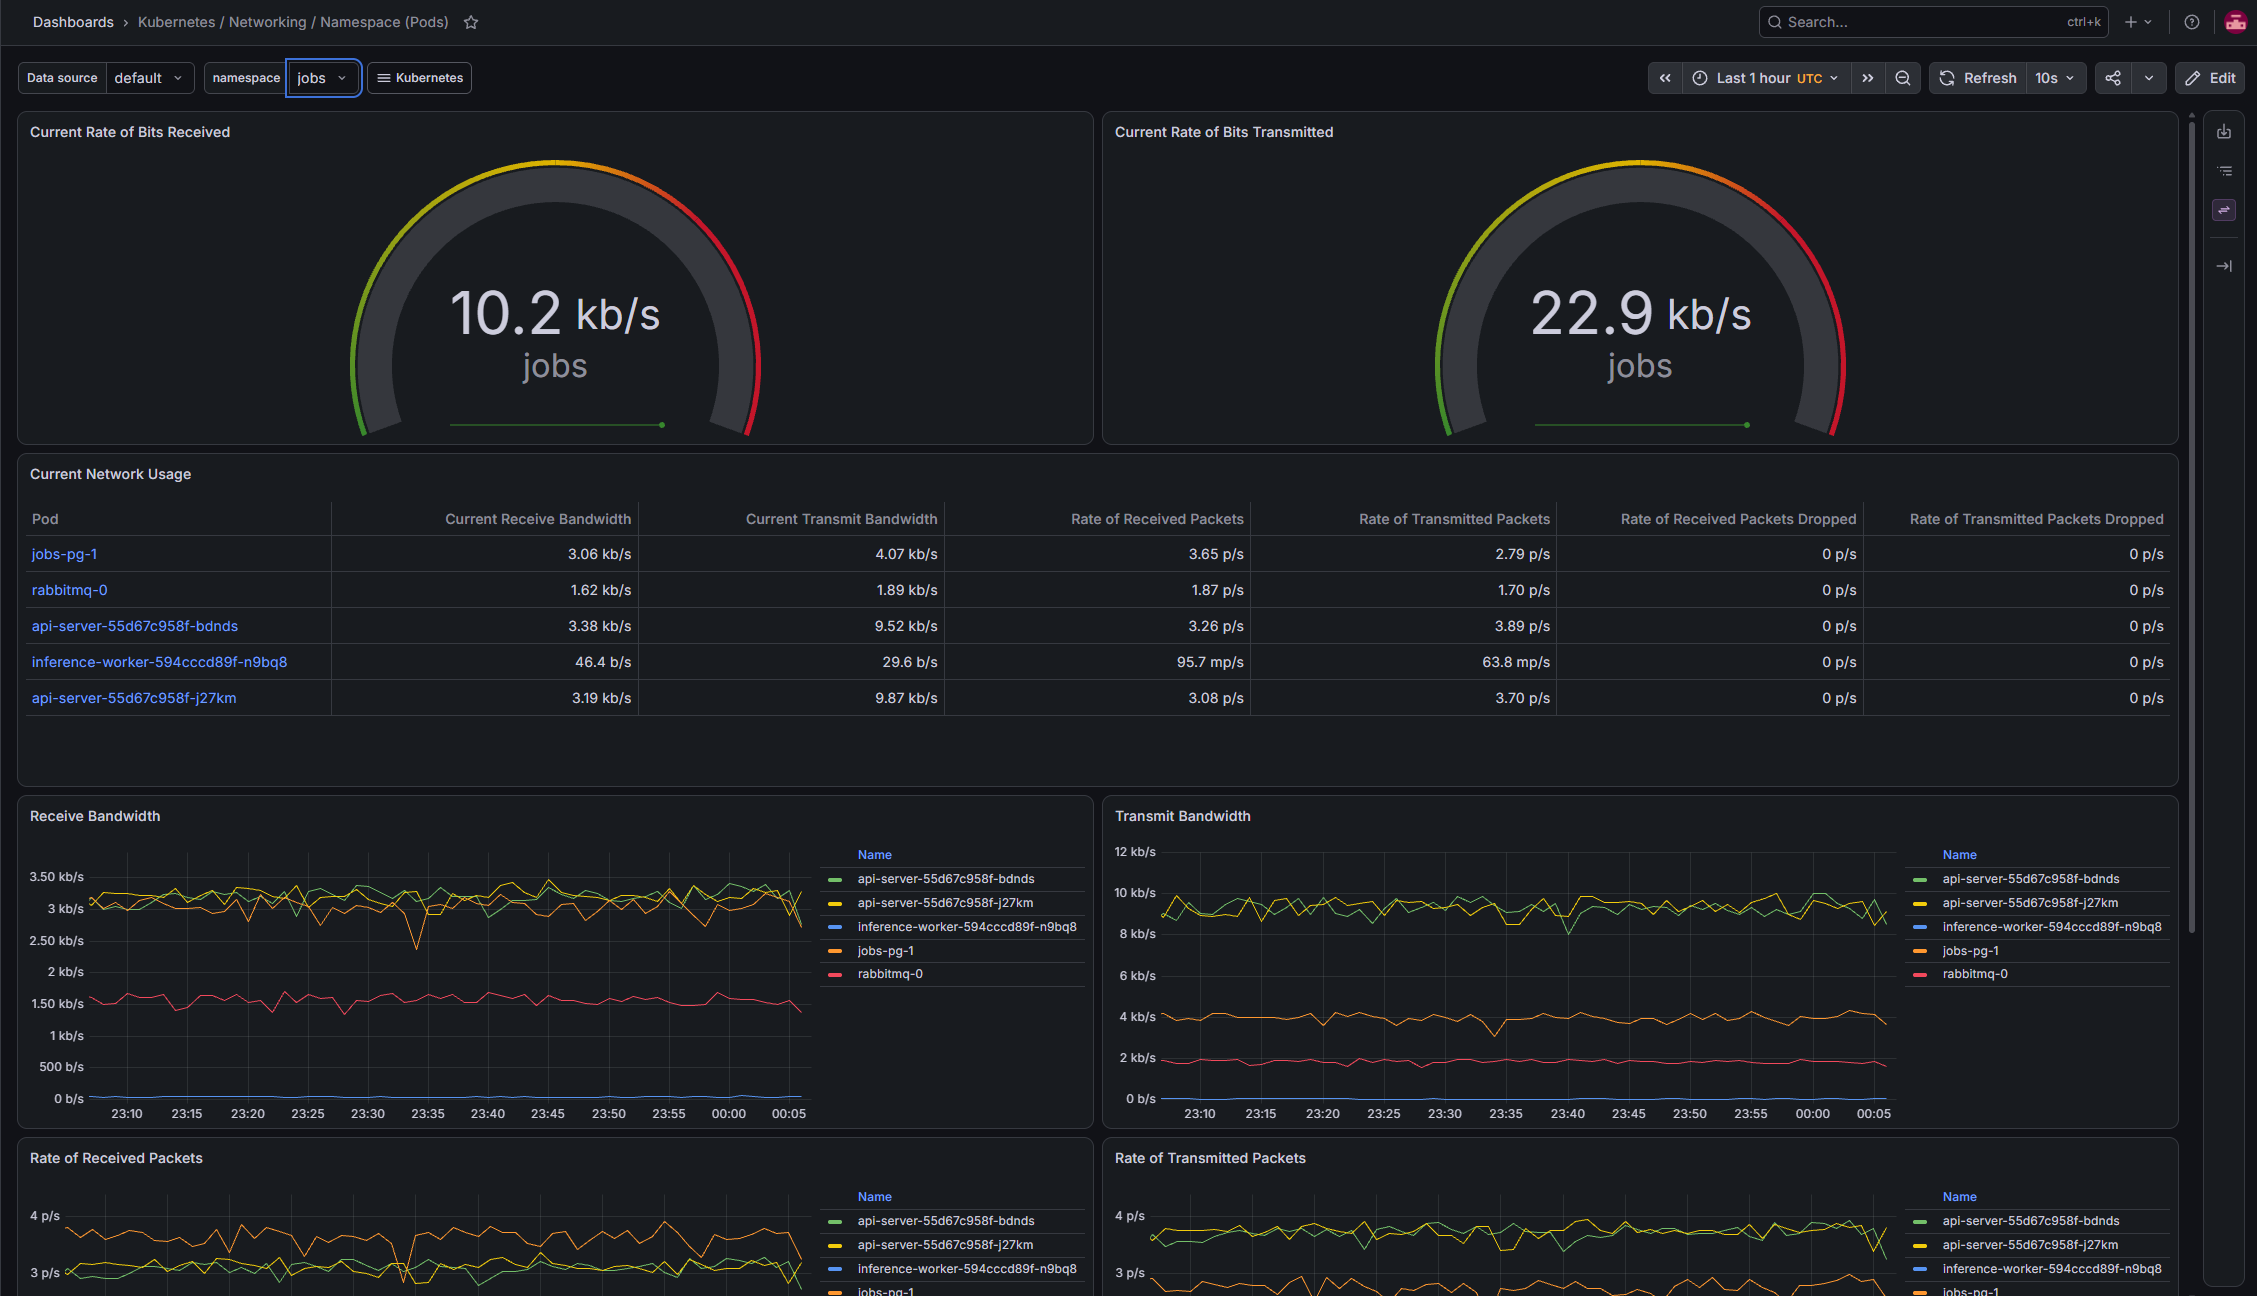Go to Dashboards breadcrumb
The image size is (2257, 1296).
point(73,22)
